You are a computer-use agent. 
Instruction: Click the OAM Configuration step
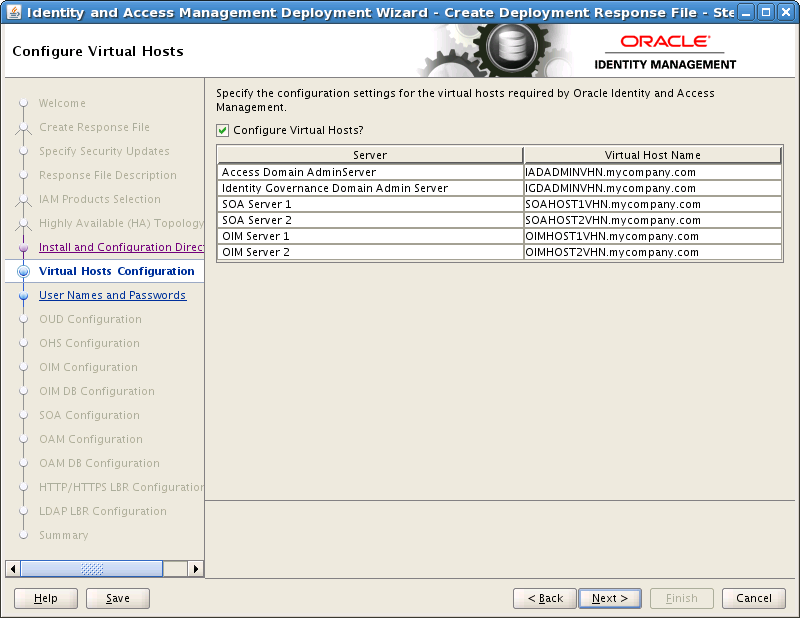[91, 439]
